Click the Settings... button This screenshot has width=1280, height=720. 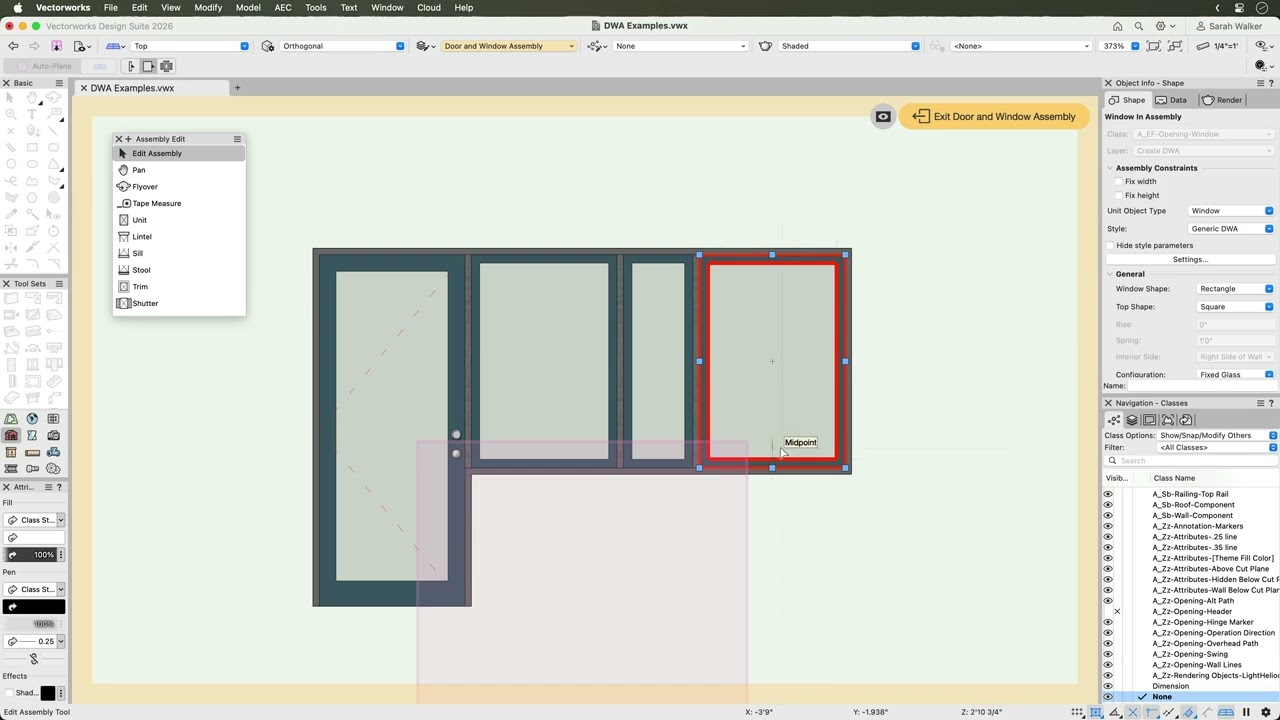tap(1190, 260)
